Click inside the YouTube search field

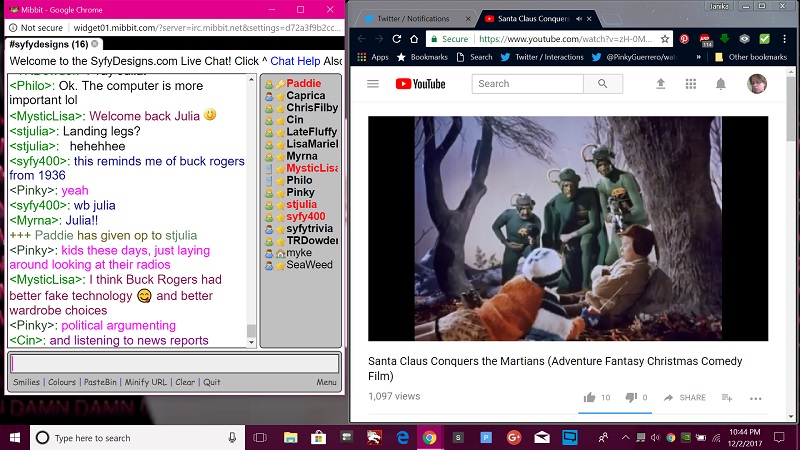[x=528, y=84]
